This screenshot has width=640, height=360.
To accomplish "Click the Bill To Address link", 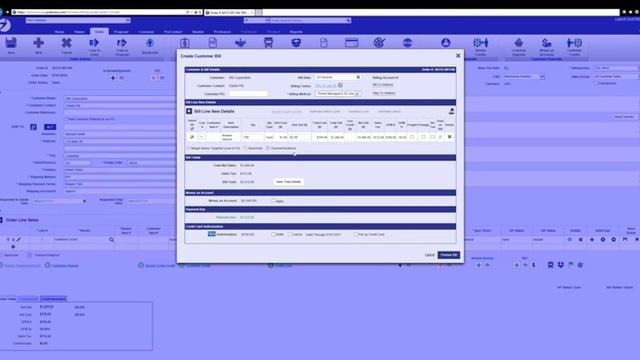I will pos(383,85).
